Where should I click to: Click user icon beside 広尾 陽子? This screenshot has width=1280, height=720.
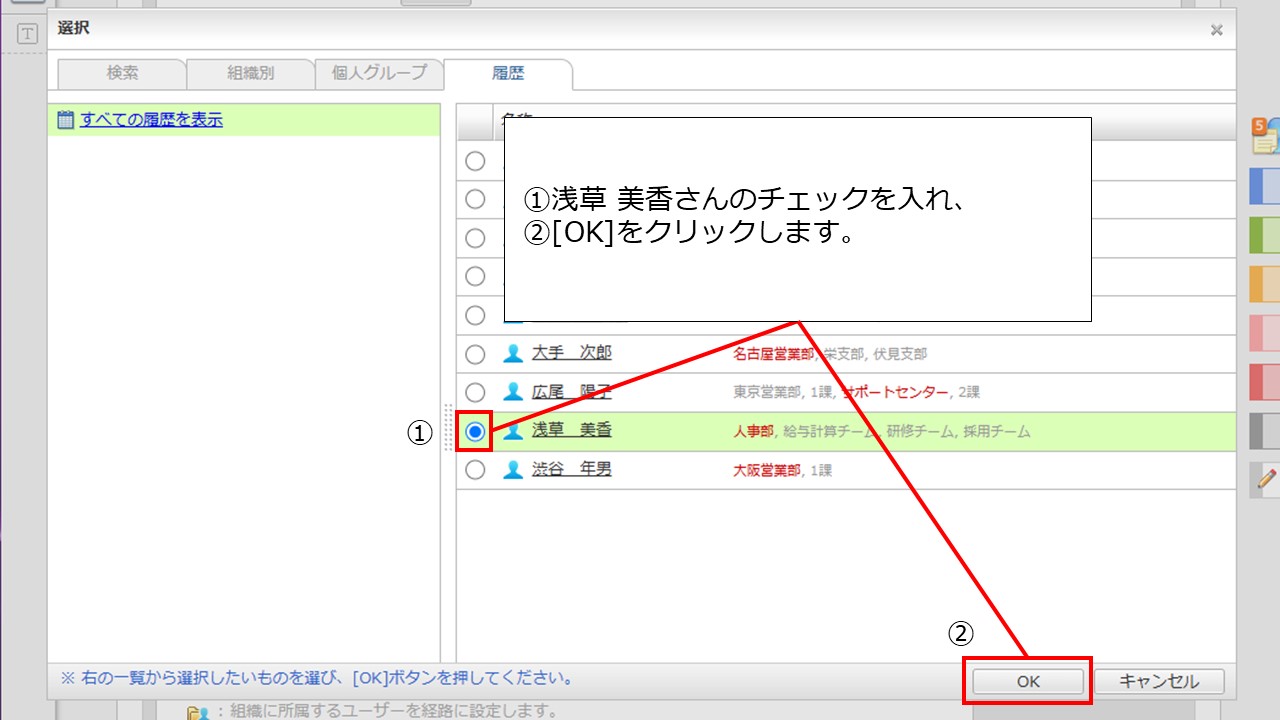[x=513, y=392]
